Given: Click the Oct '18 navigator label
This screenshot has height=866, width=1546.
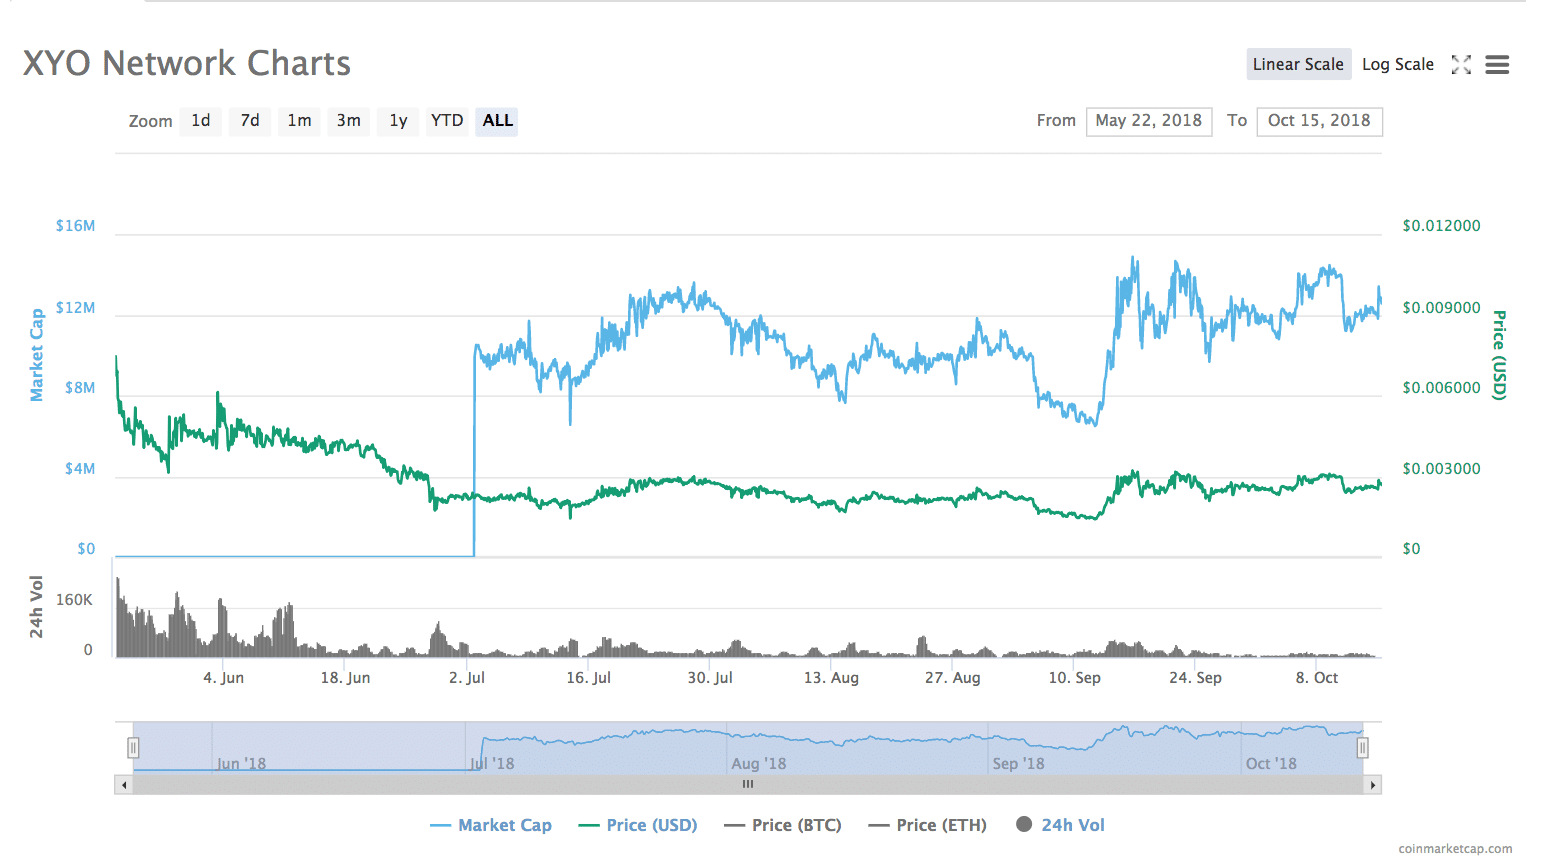Looking at the screenshot, I should click(1271, 764).
